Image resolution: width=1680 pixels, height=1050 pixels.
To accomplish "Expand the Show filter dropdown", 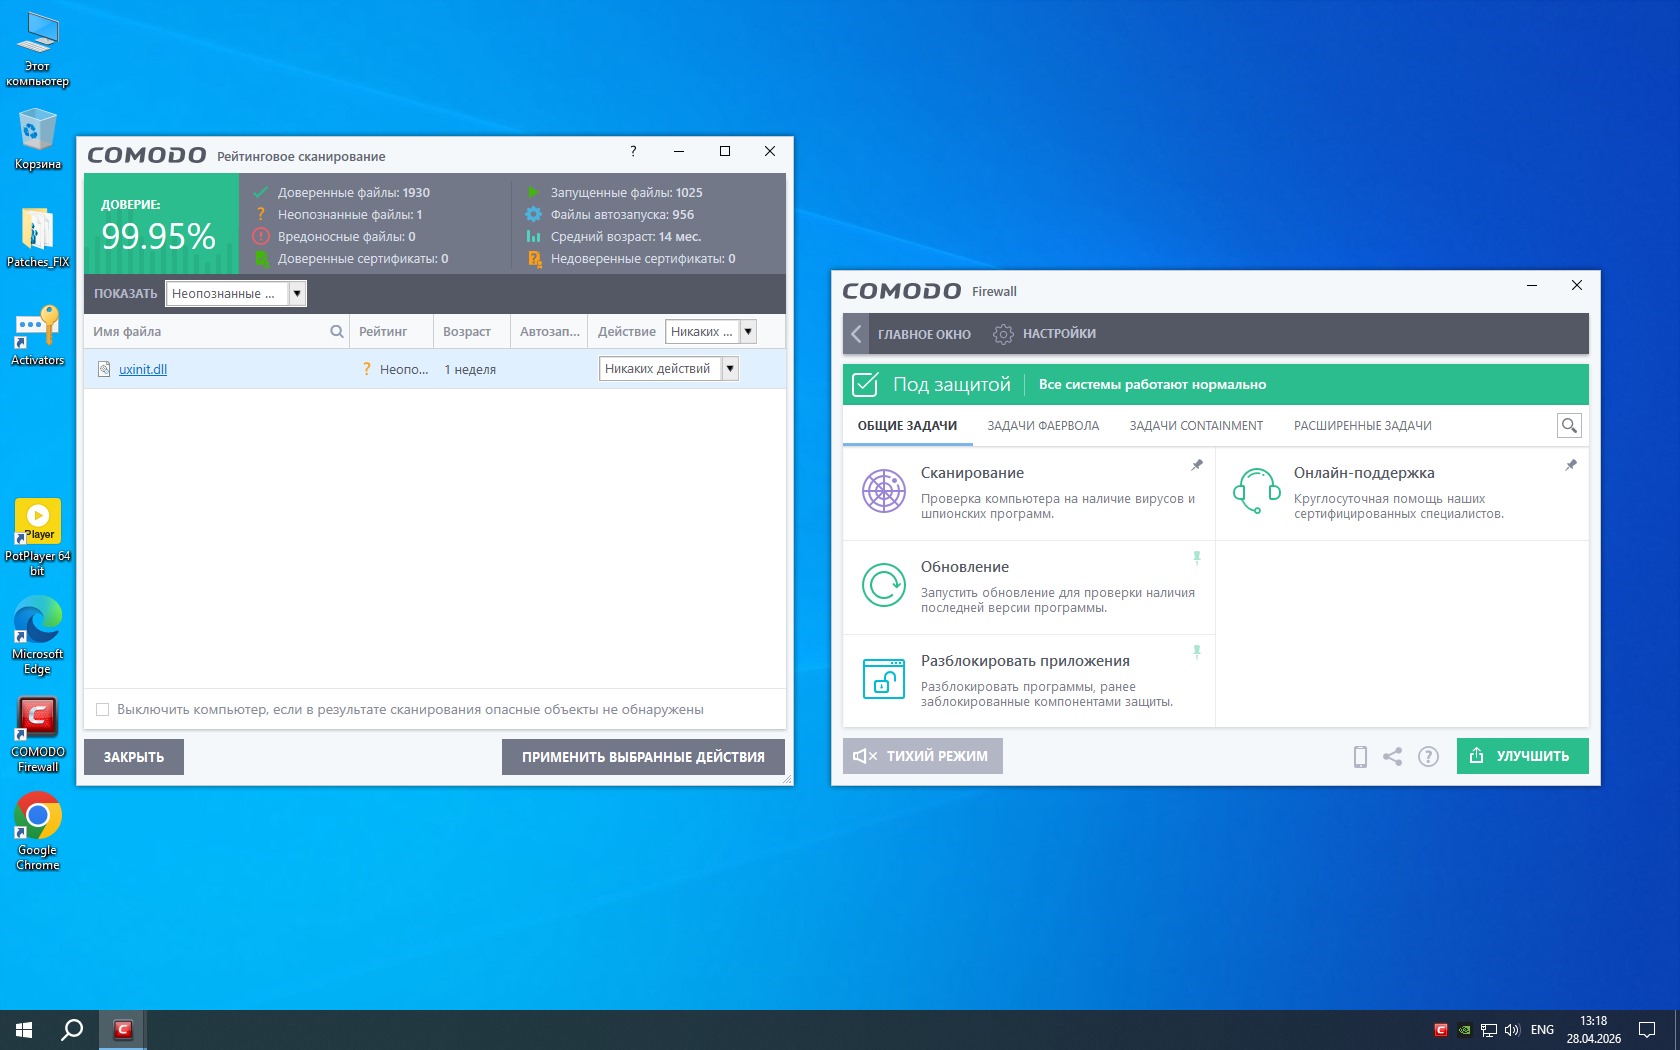I will tap(297, 294).
